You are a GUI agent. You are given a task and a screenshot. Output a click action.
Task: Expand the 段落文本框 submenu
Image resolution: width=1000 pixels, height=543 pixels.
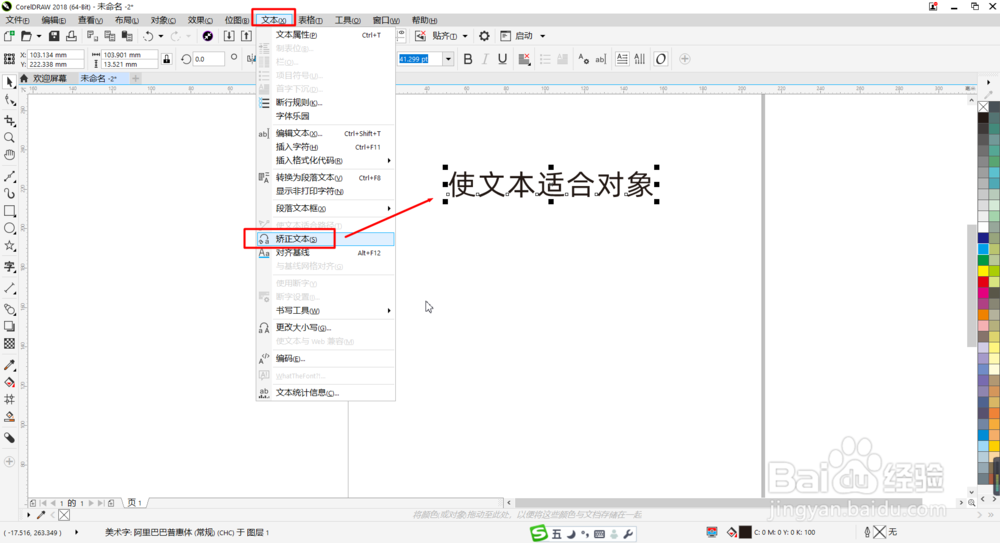[x=325, y=208]
